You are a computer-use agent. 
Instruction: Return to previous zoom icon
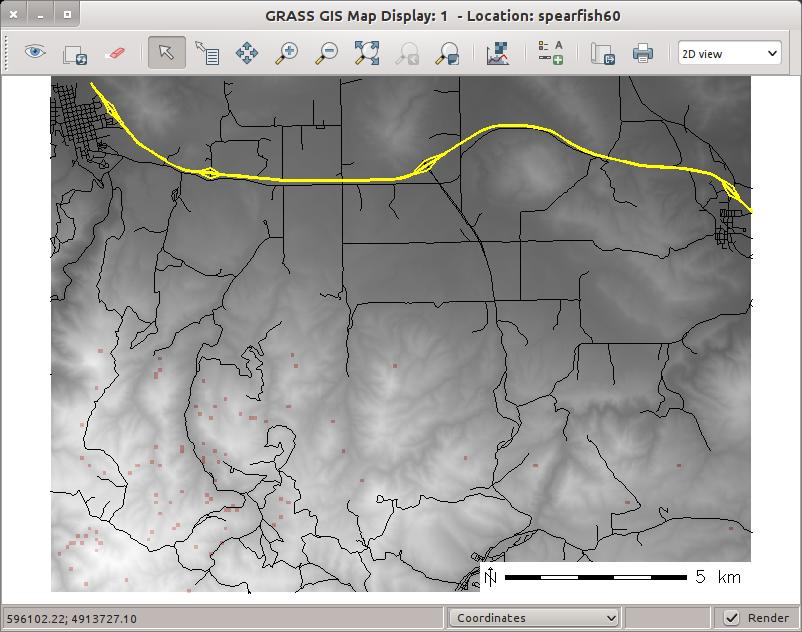pos(407,53)
